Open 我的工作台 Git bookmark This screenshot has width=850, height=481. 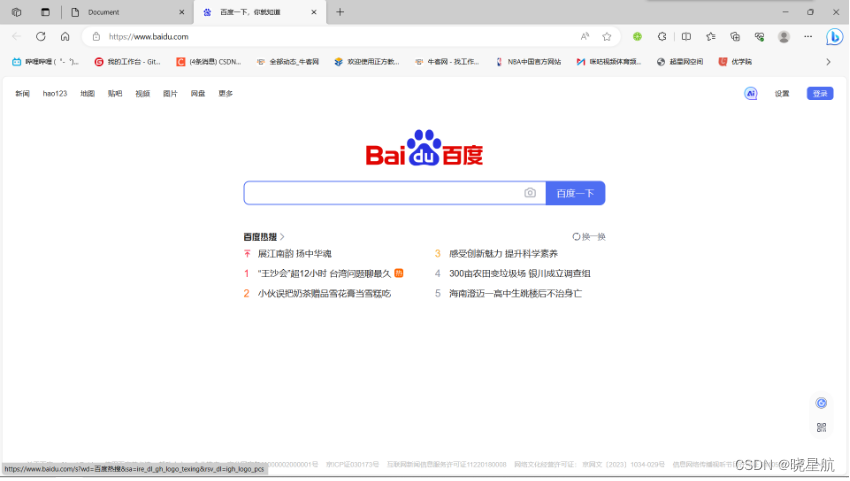[127, 62]
